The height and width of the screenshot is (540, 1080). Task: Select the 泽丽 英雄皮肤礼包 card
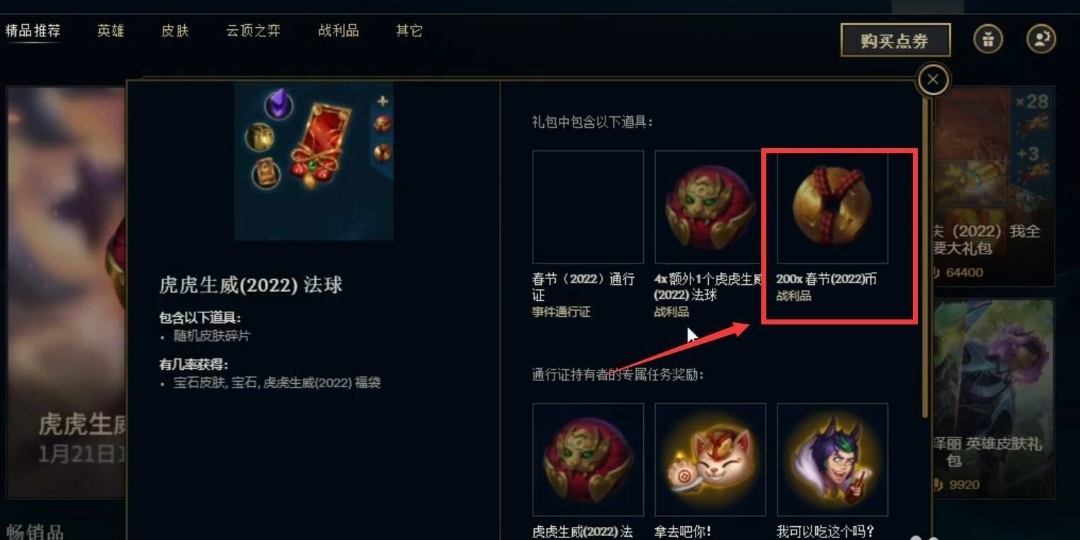click(992, 398)
